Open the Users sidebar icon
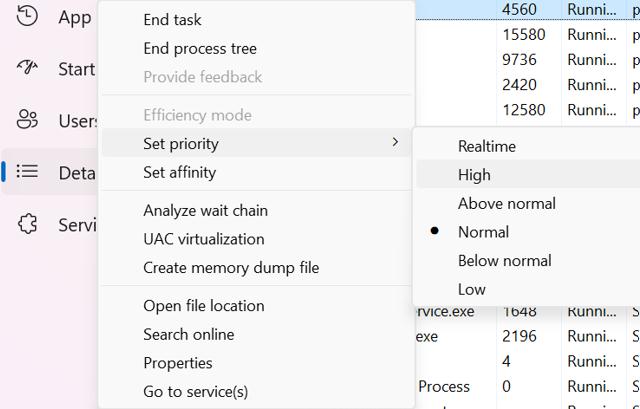640x409 pixels. pos(27,120)
